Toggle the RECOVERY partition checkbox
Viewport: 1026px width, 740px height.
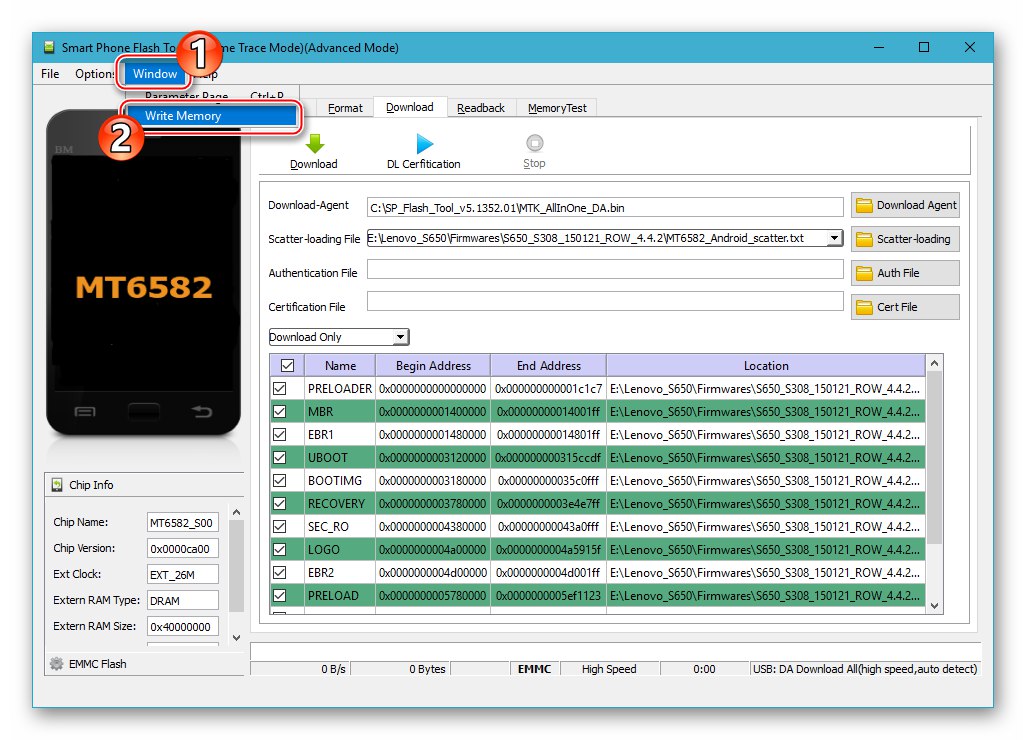coord(286,503)
